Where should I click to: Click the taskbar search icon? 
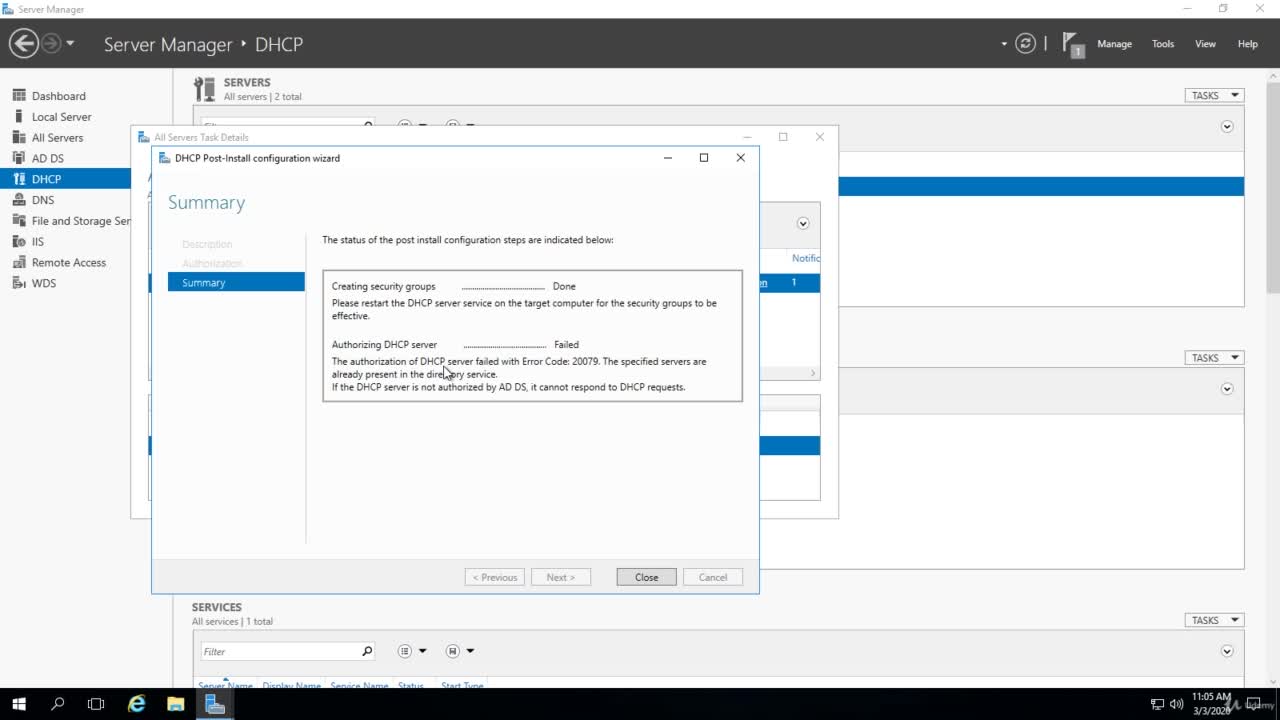click(x=57, y=704)
